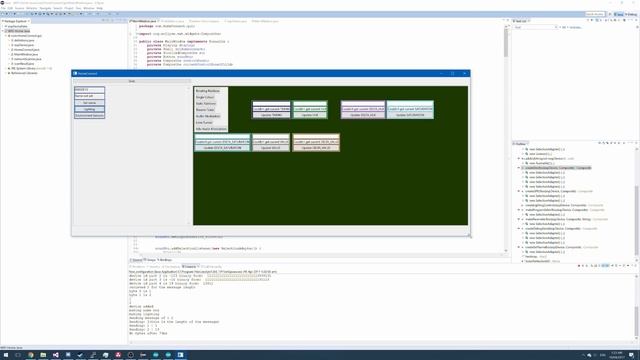Switch to the Design tab below the editor

point(151,260)
